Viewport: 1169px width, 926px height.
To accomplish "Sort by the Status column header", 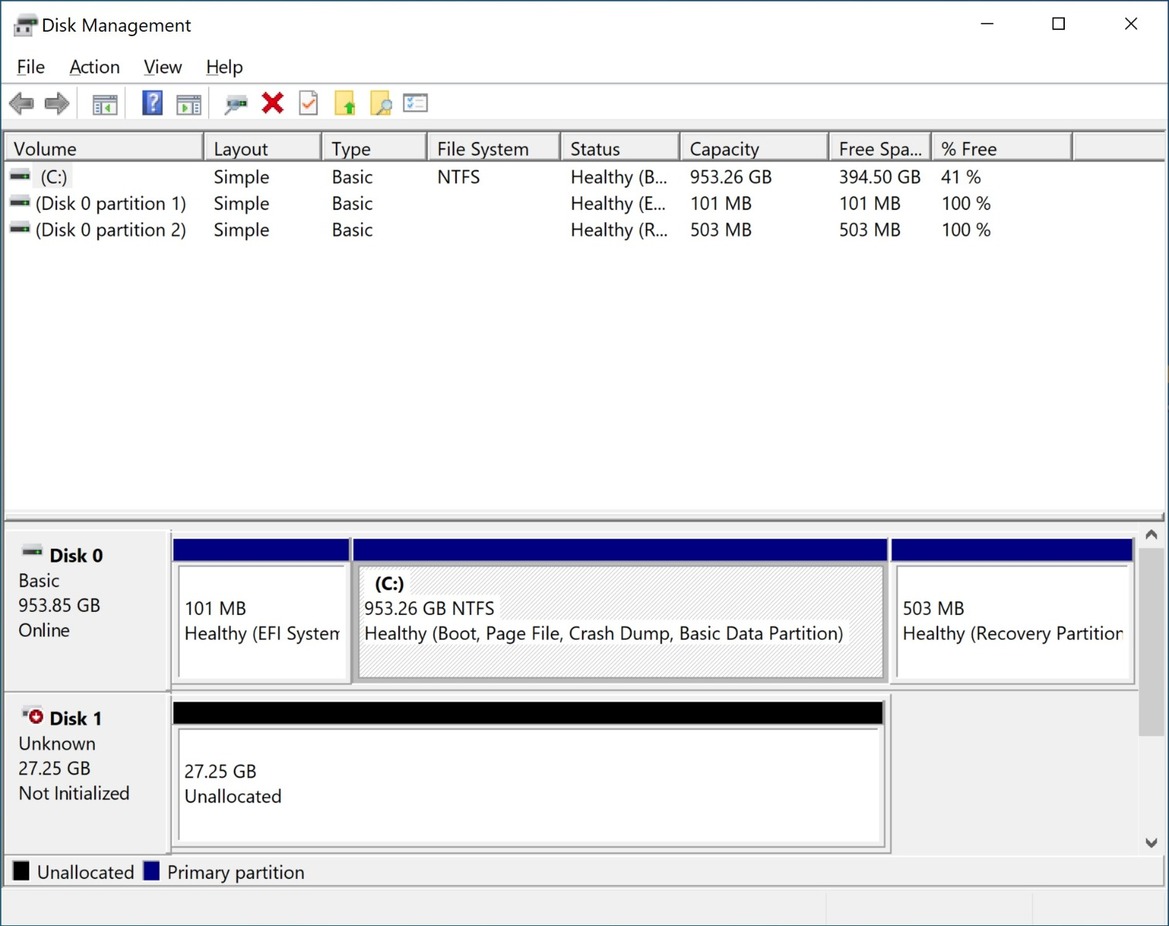I will (620, 148).
